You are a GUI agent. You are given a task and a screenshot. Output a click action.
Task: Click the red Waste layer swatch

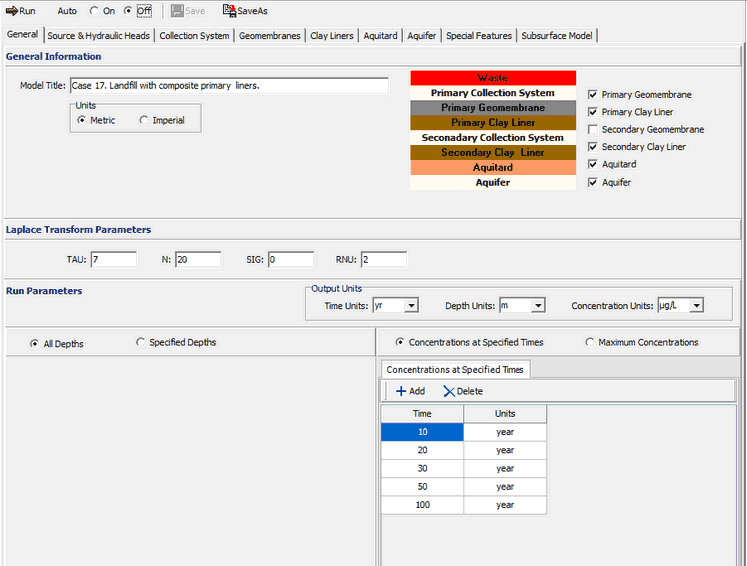[493, 78]
